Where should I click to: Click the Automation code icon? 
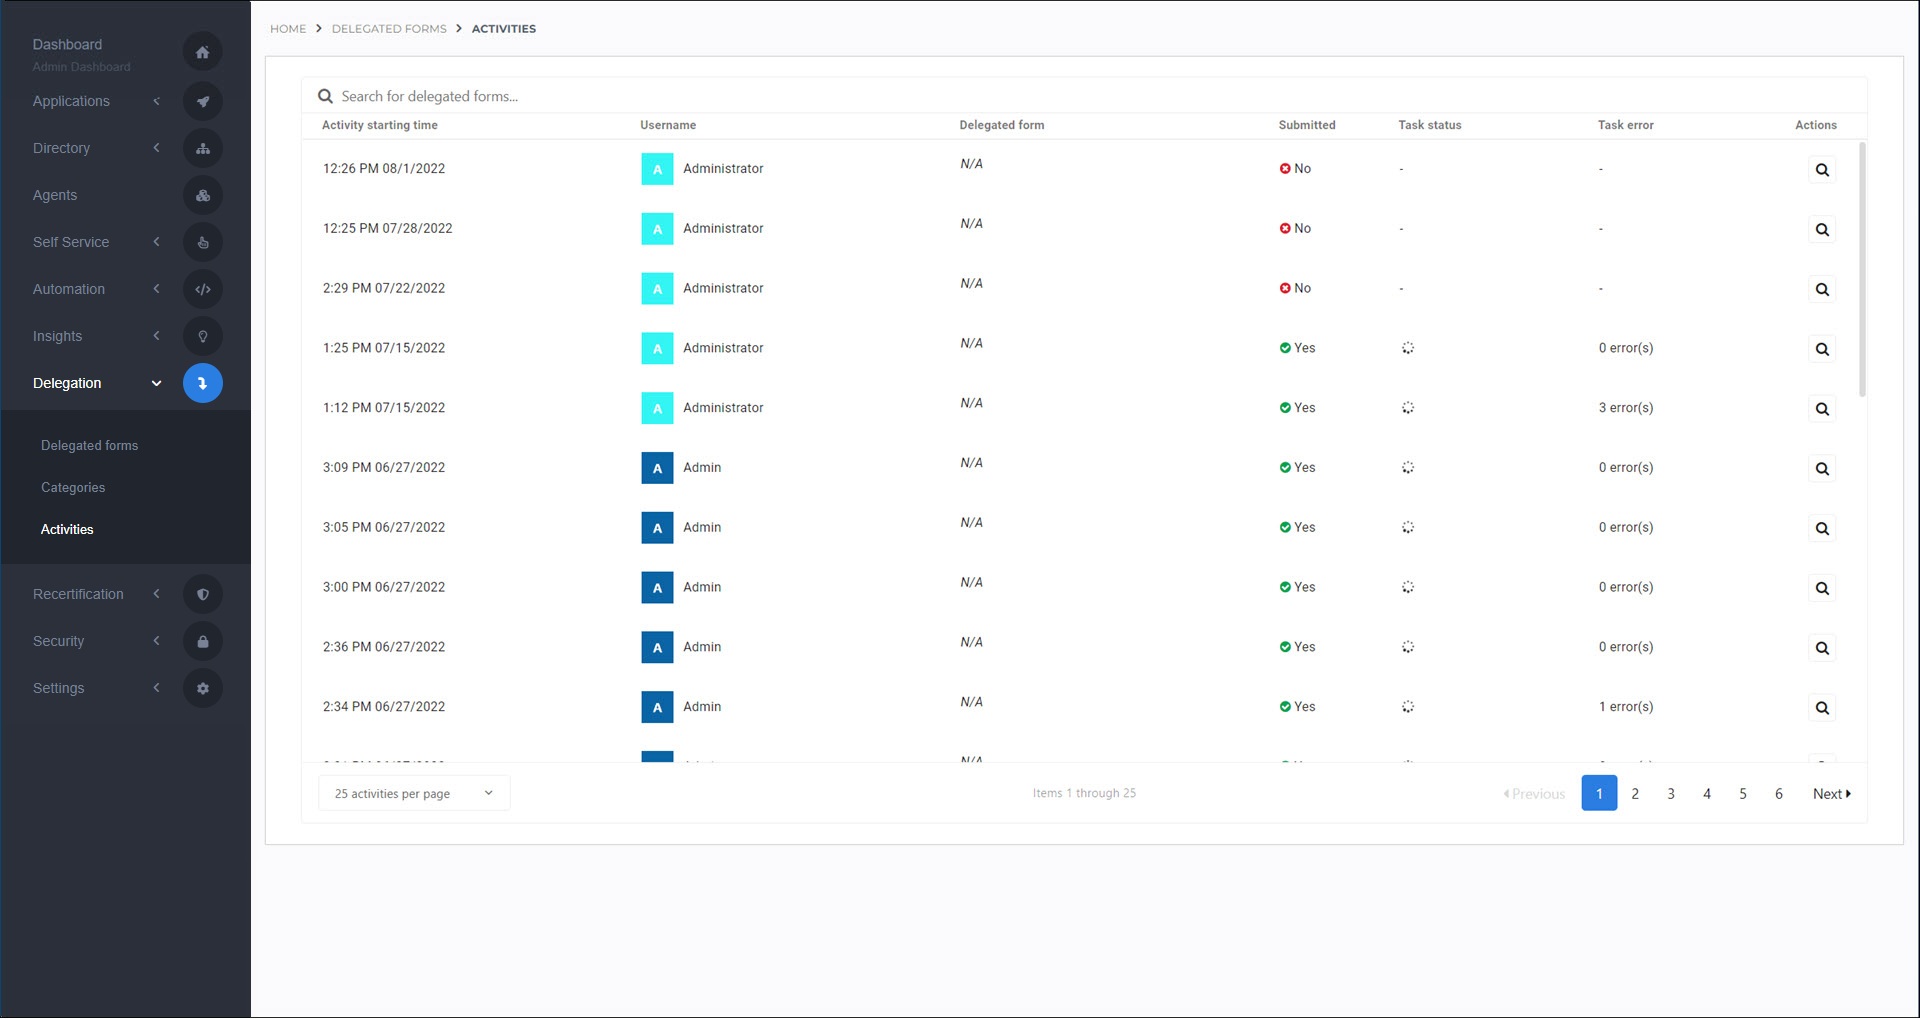coord(202,289)
